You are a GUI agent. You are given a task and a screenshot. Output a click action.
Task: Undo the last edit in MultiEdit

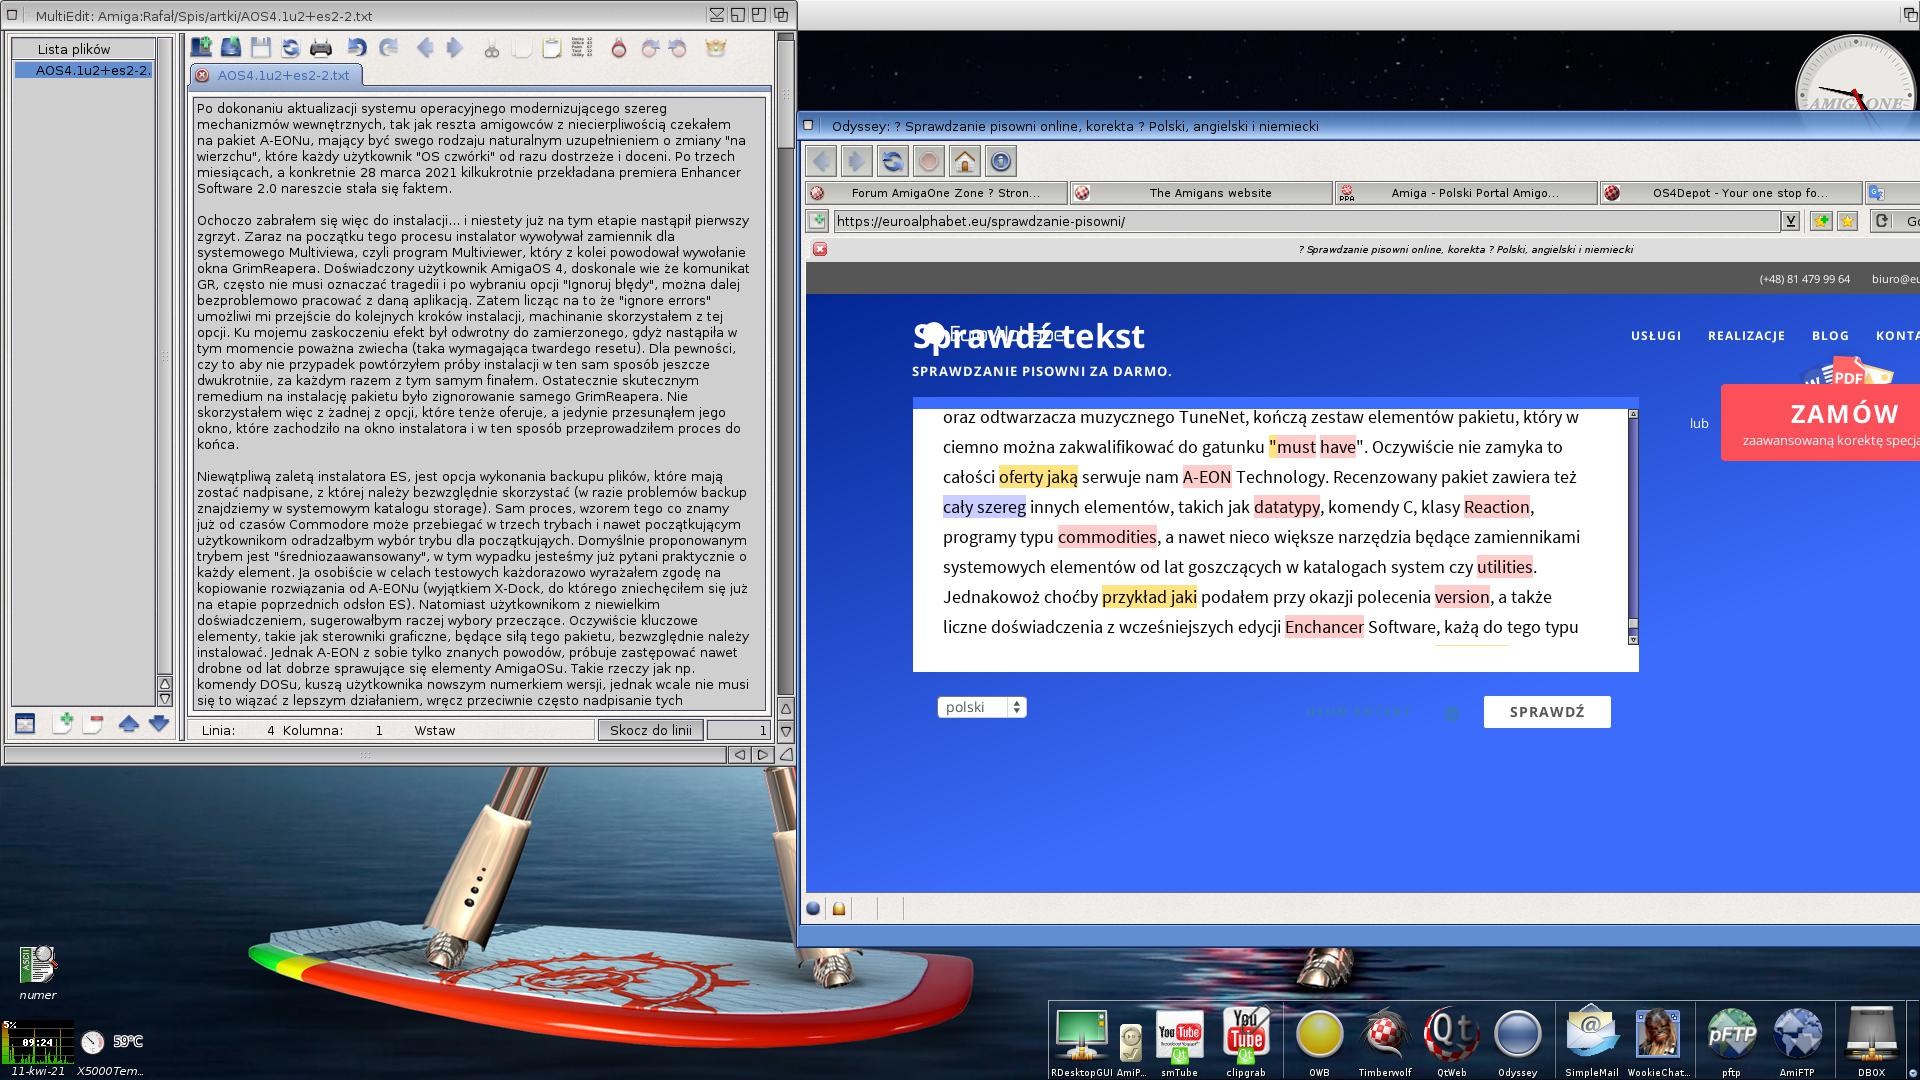pos(357,47)
